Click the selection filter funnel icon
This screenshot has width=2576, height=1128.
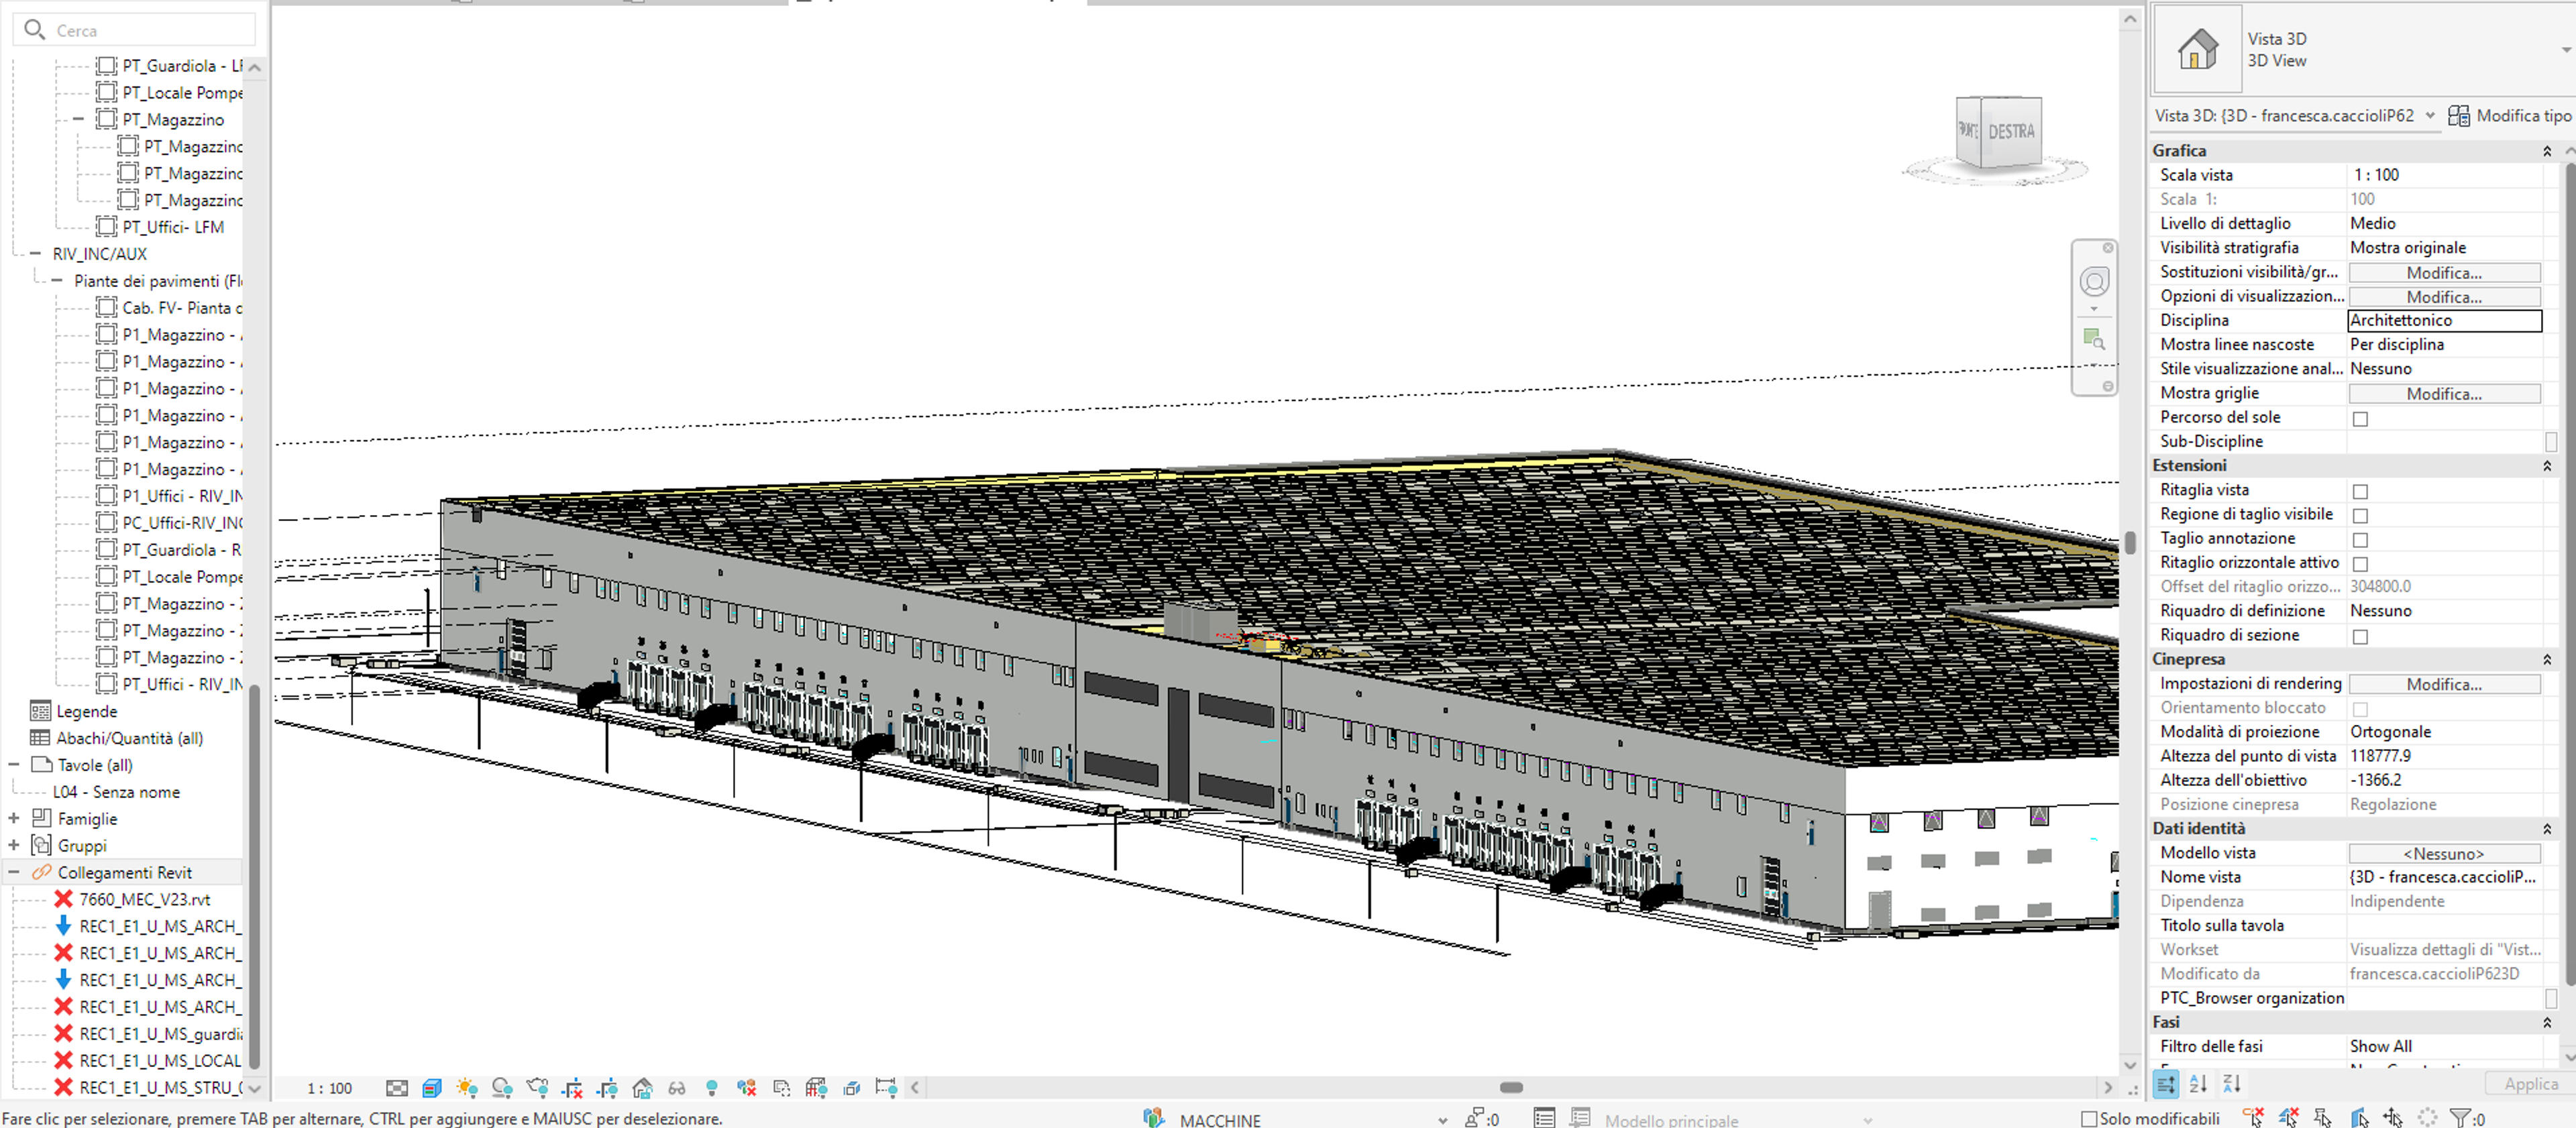click(2460, 1119)
